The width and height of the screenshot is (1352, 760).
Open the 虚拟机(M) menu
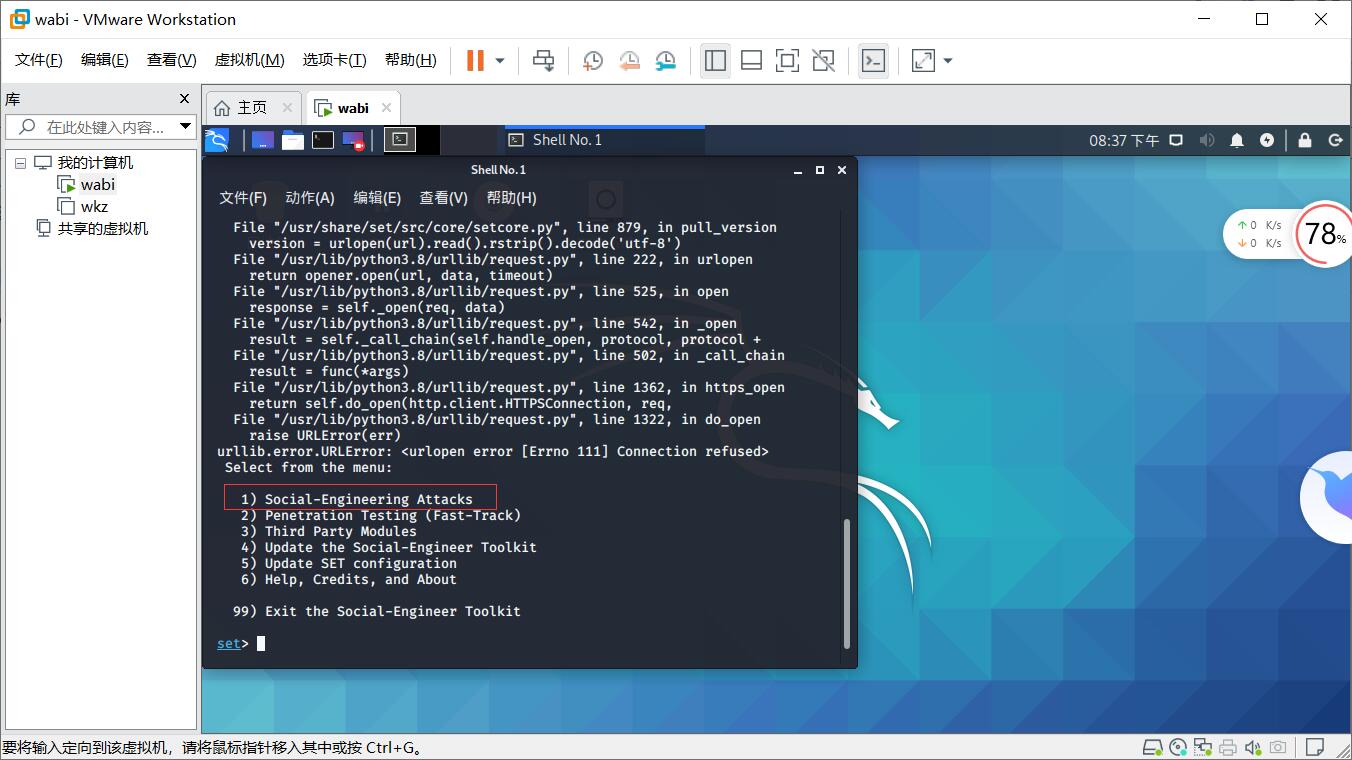point(250,60)
